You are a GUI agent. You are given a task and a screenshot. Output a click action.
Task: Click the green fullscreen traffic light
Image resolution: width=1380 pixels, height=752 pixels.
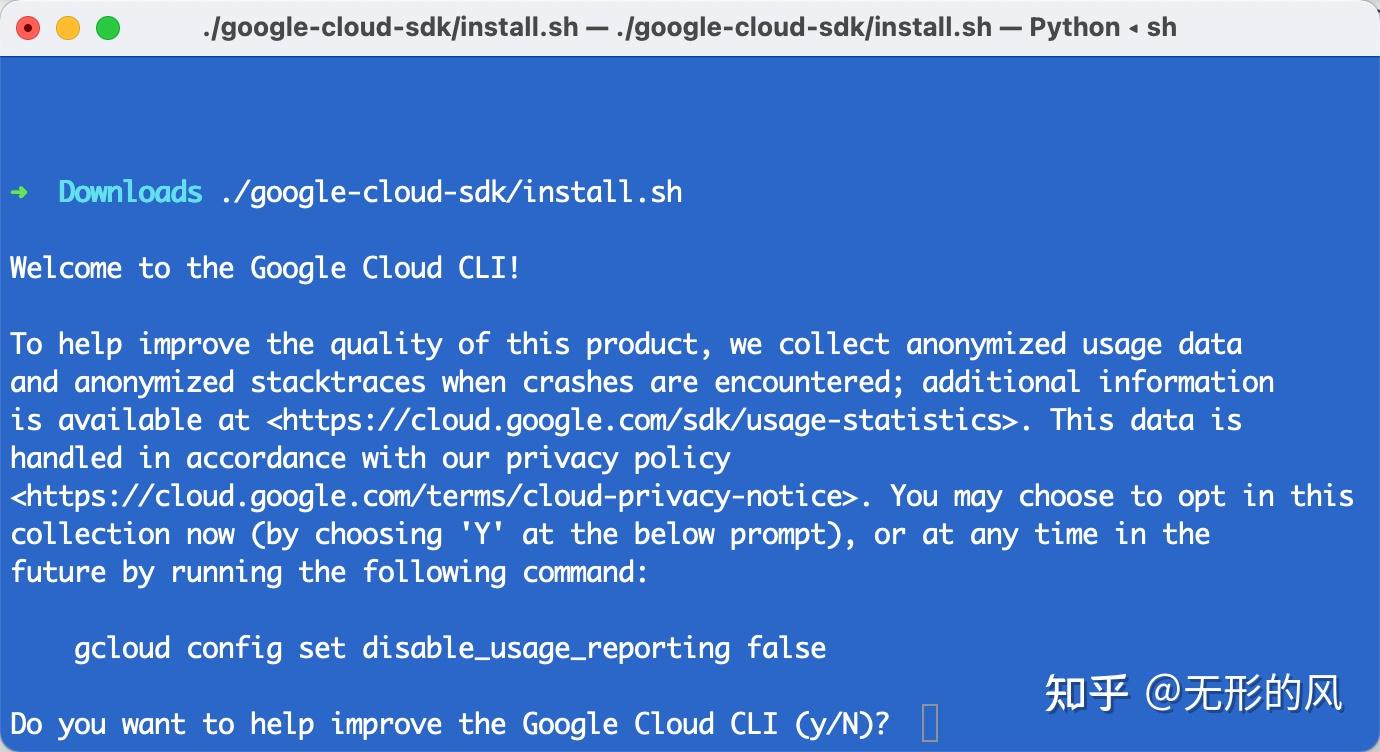pyautogui.click(x=108, y=27)
